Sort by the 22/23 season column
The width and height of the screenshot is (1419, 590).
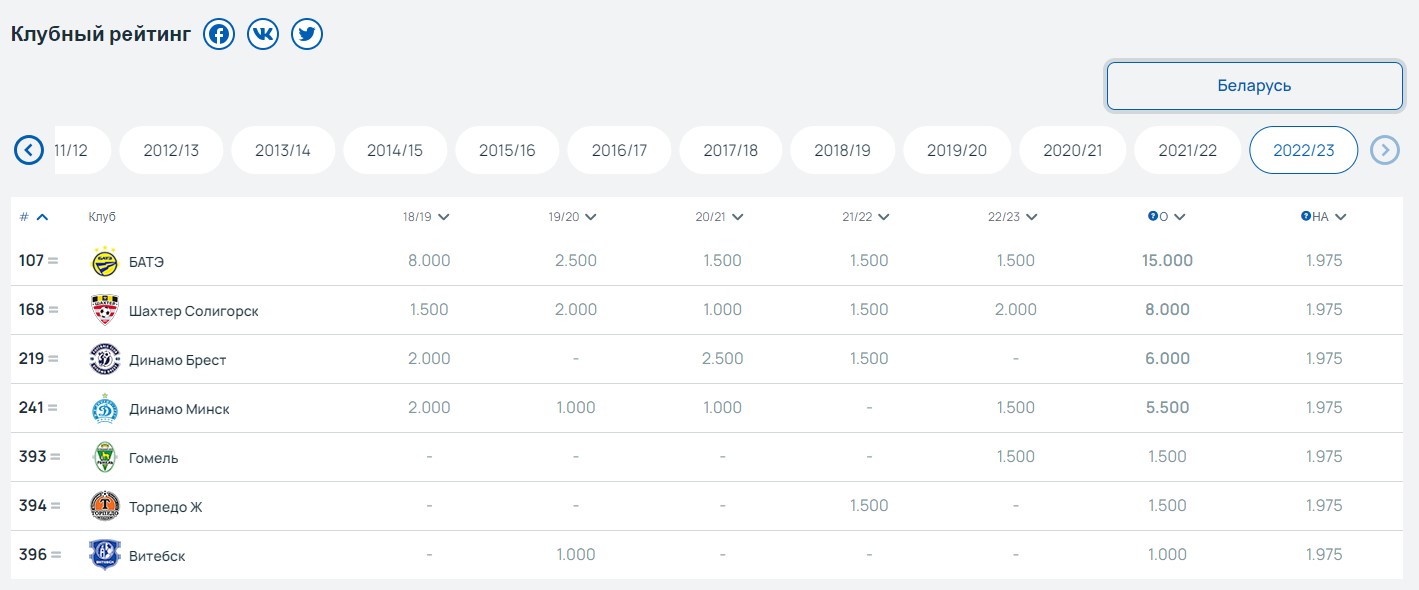(1013, 217)
